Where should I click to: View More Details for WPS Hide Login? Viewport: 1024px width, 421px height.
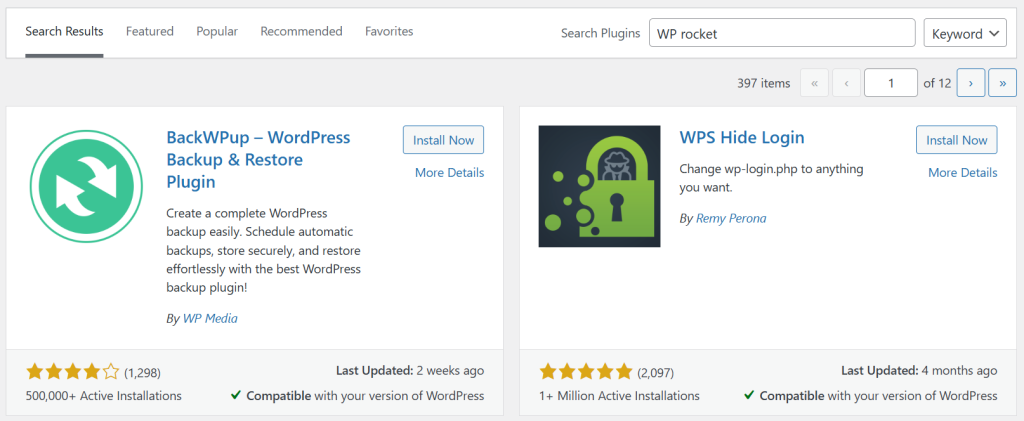pos(962,173)
